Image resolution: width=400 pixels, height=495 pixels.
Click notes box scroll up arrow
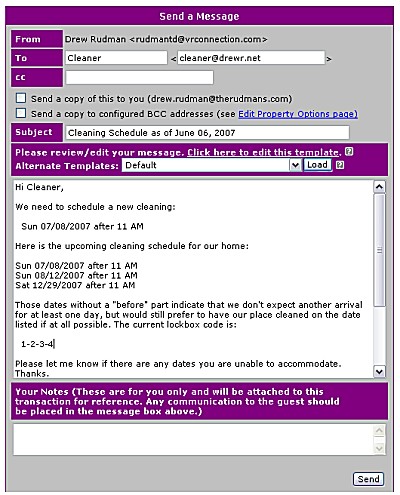pos(379,431)
